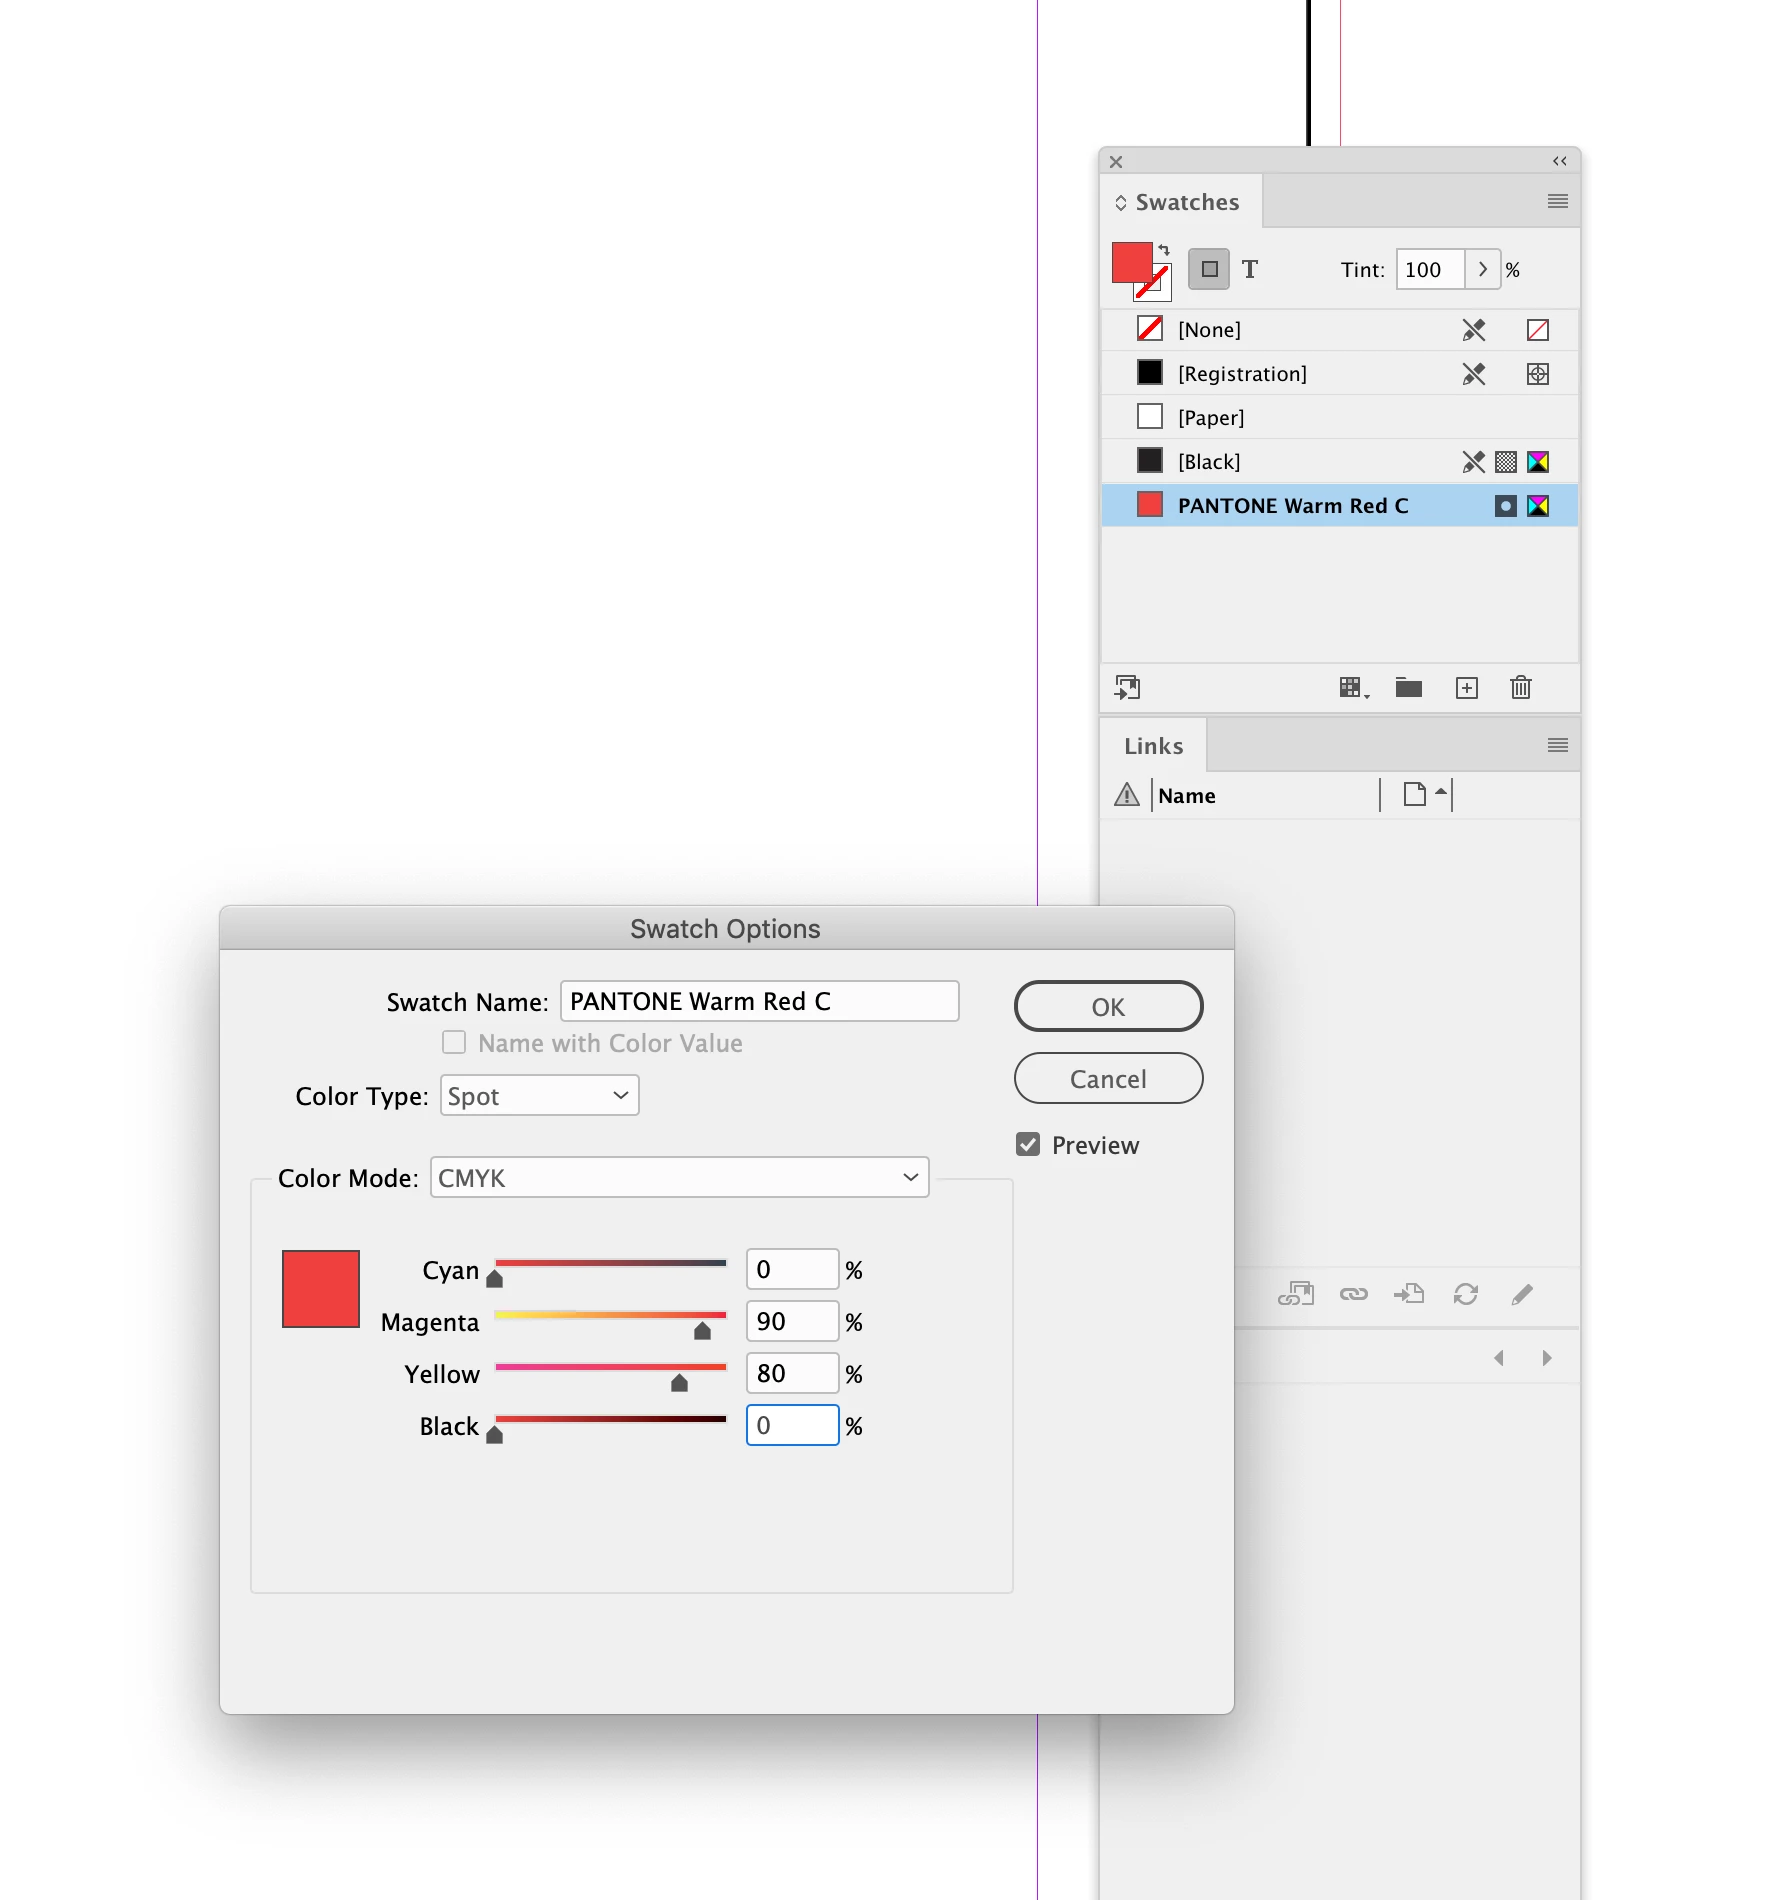The image size is (1784, 1900).
Task: Click spot color icon on PANTONE row
Action: point(1506,505)
